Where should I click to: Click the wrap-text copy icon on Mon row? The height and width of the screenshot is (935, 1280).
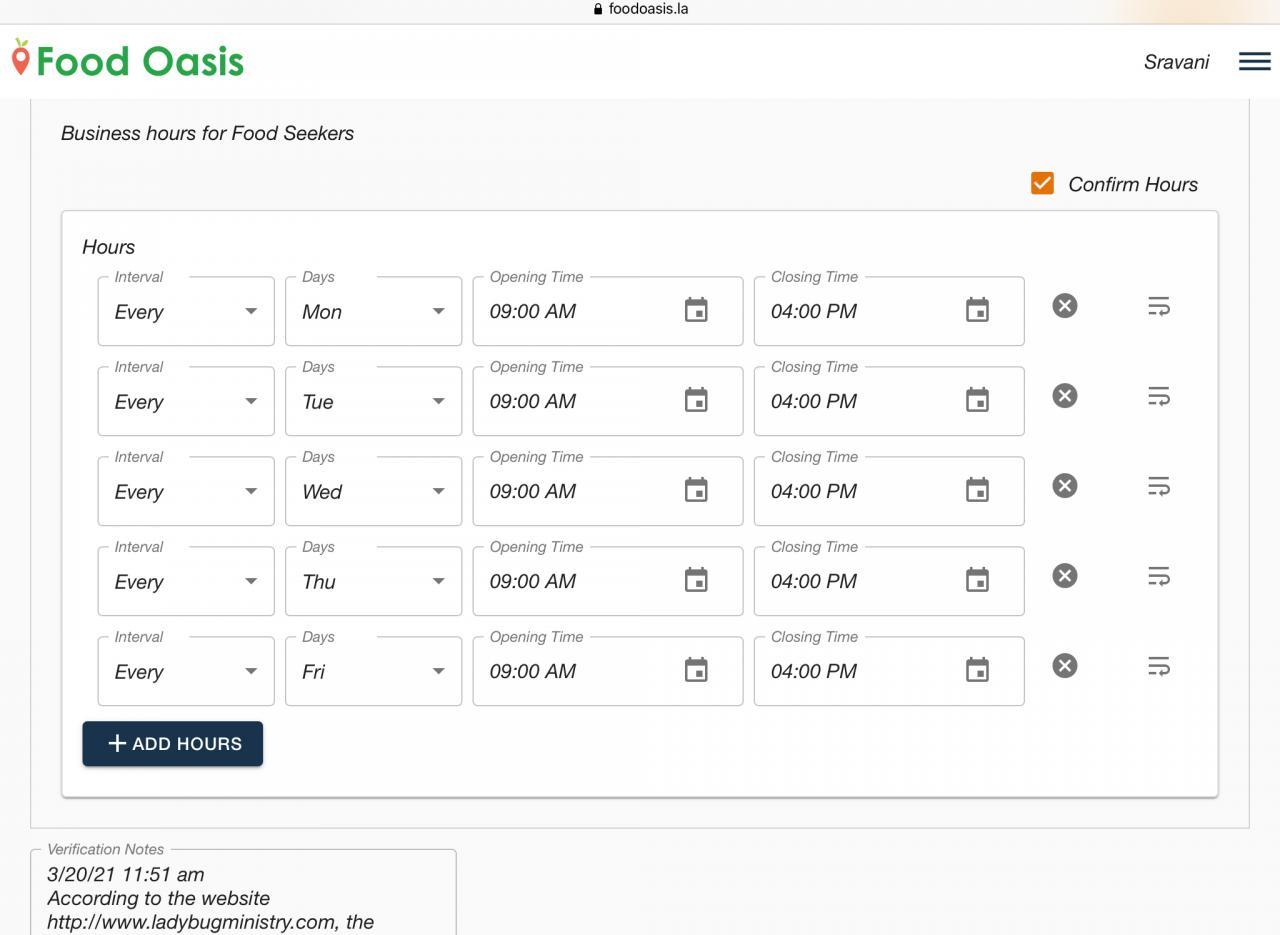click(1158, 306)
